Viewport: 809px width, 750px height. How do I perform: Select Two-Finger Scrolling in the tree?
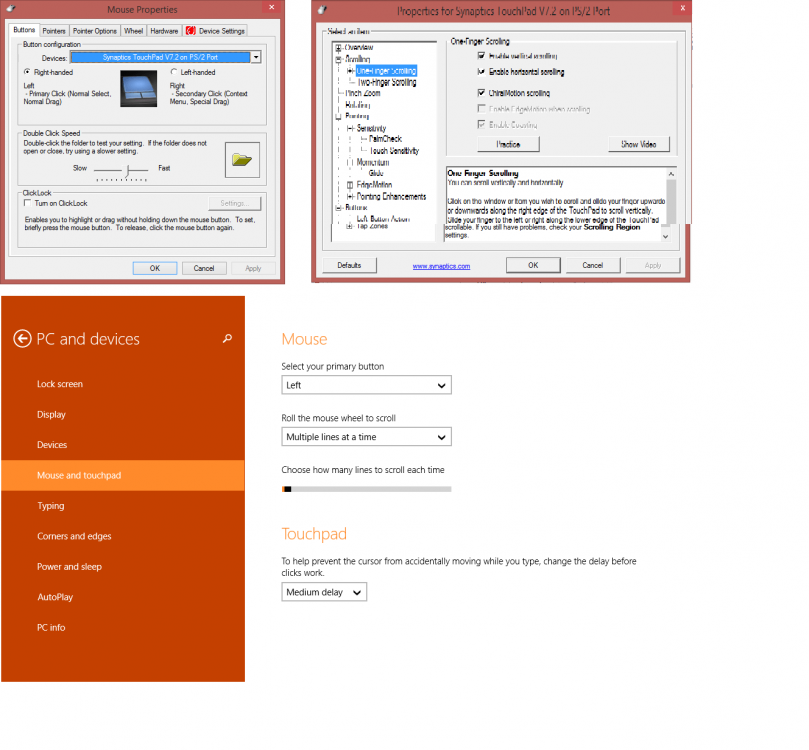(386, 82)
